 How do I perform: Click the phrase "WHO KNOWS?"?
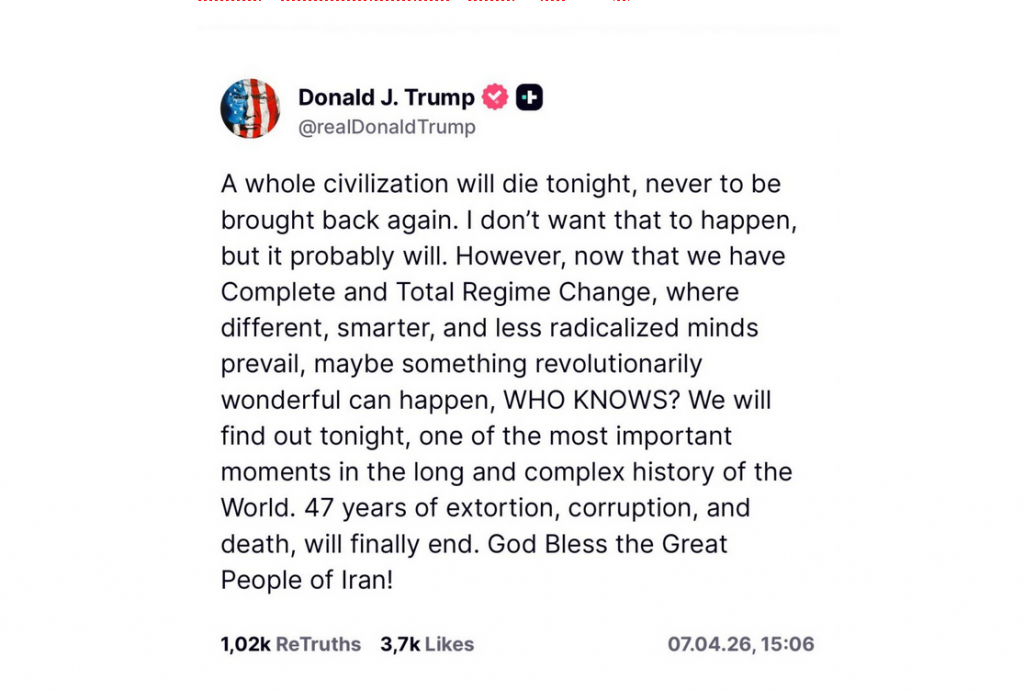click(579, 400)
